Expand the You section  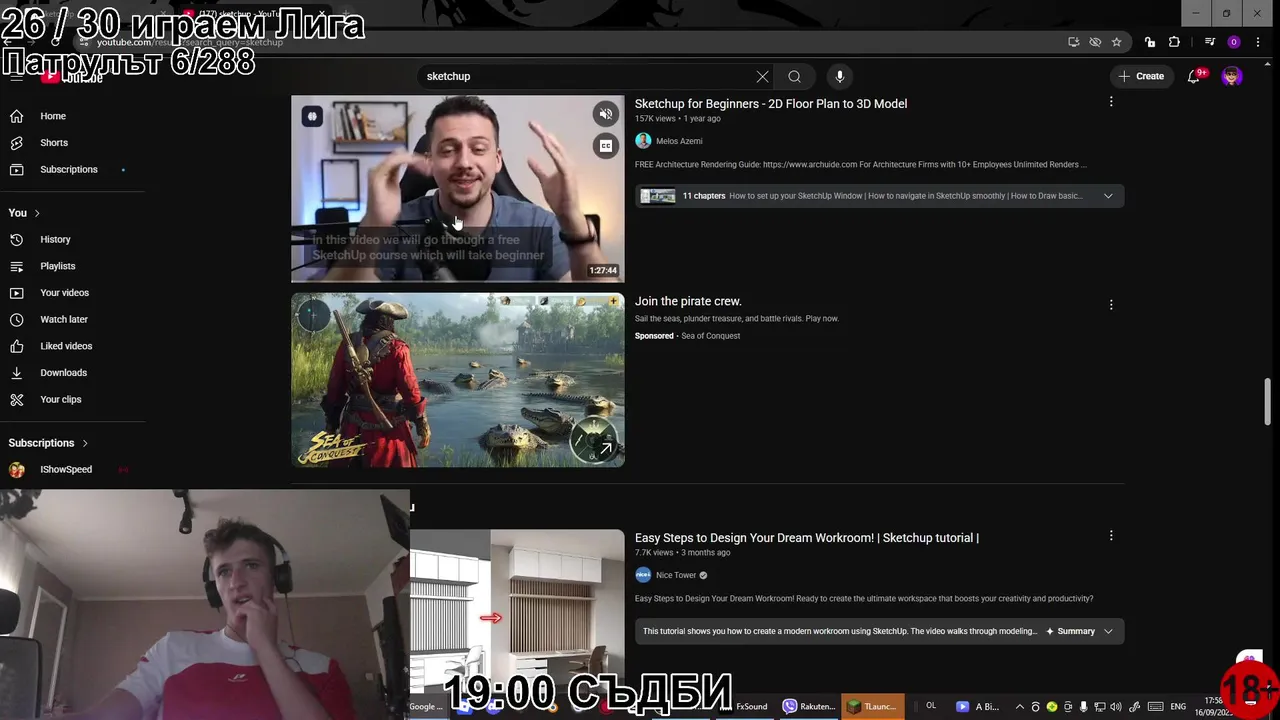click(24, 213)
